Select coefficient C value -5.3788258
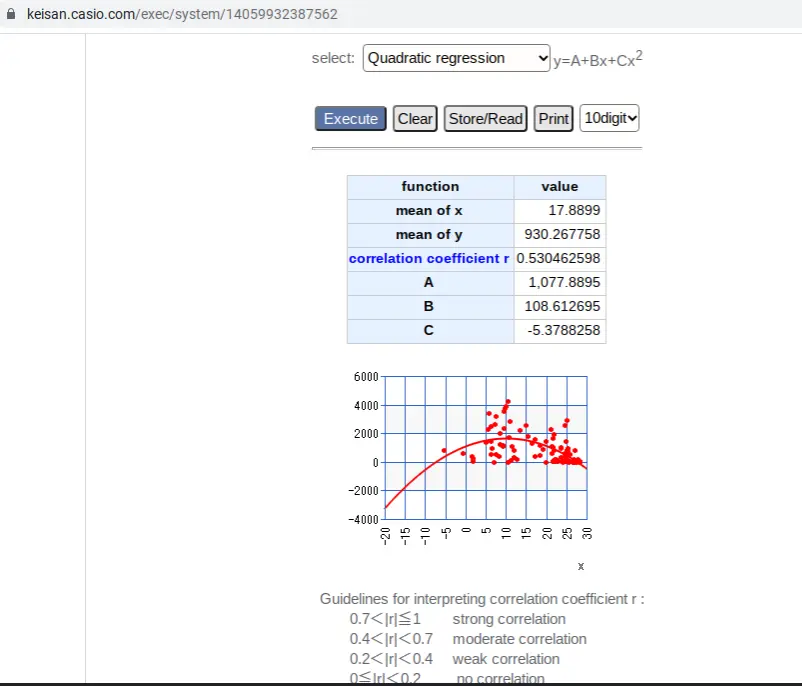Viewport: 802px width, 686px height. [x=564, y=330]
